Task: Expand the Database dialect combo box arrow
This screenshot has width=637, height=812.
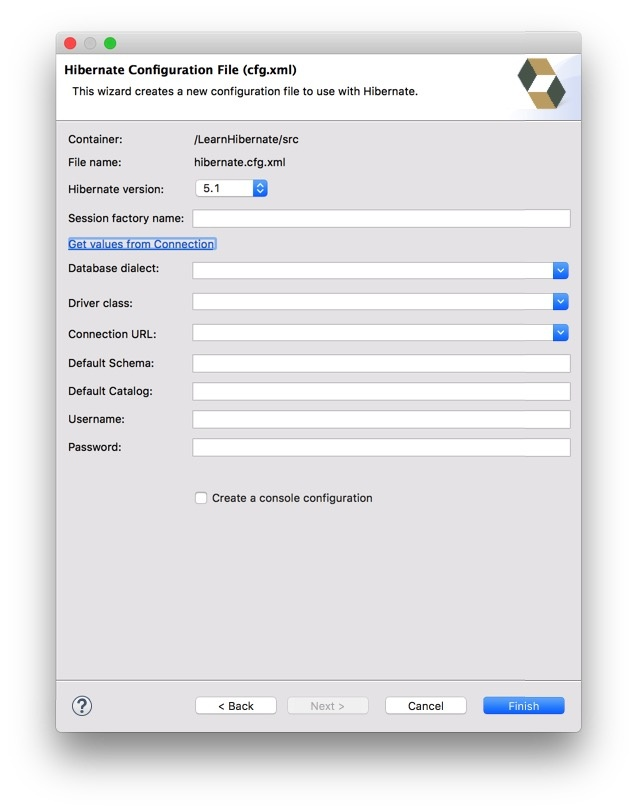Action: coord(560,270)
